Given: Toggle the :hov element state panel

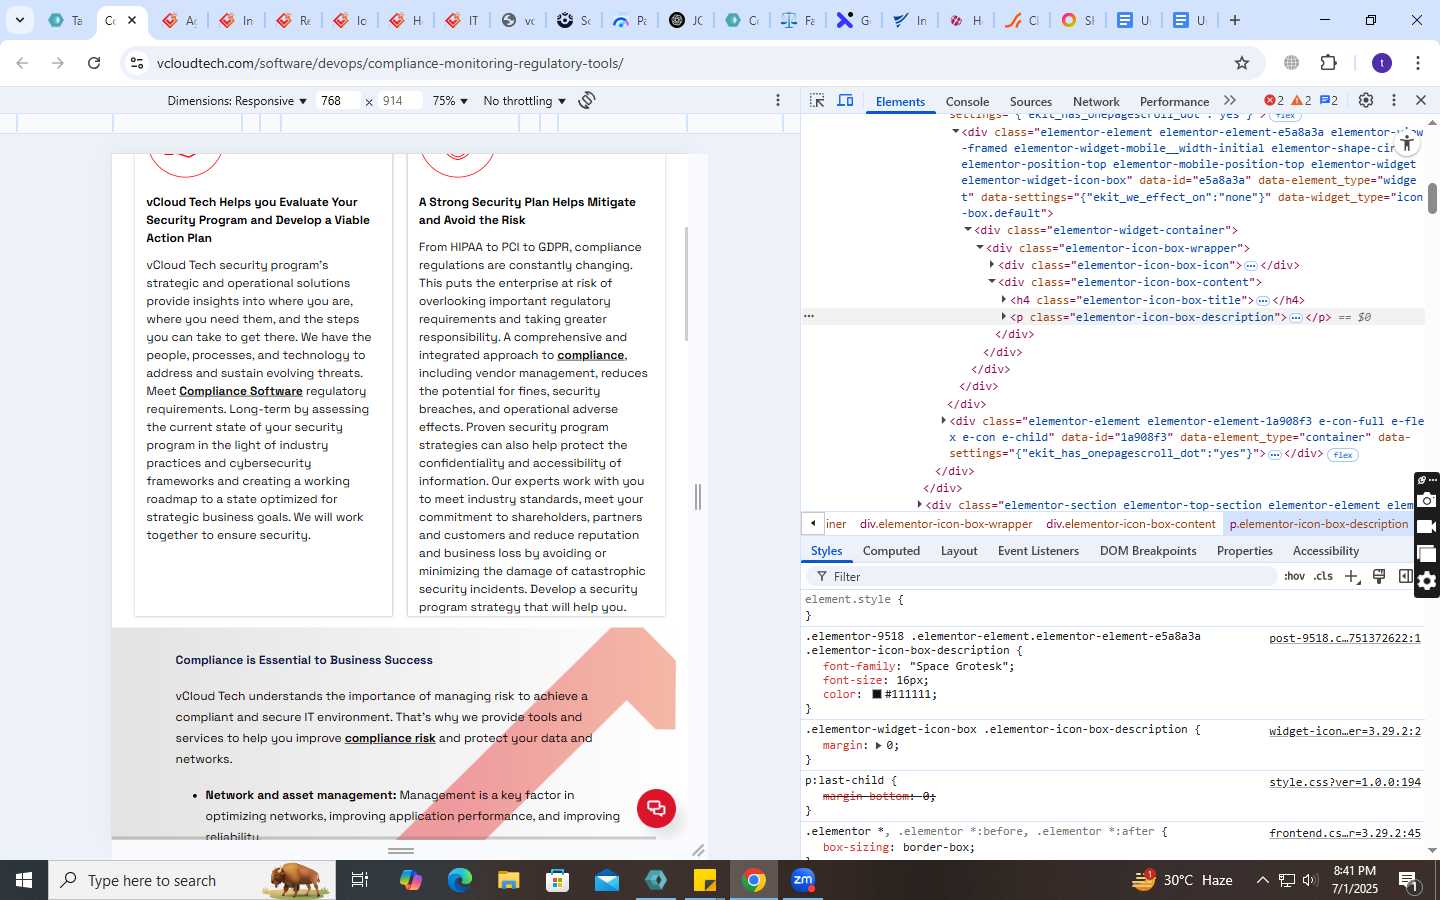Looking at the screenshot, I should 1295,576.
